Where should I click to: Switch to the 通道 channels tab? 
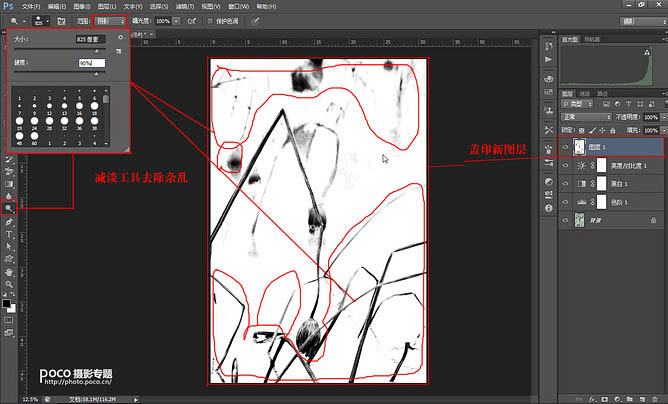[585, 93]
